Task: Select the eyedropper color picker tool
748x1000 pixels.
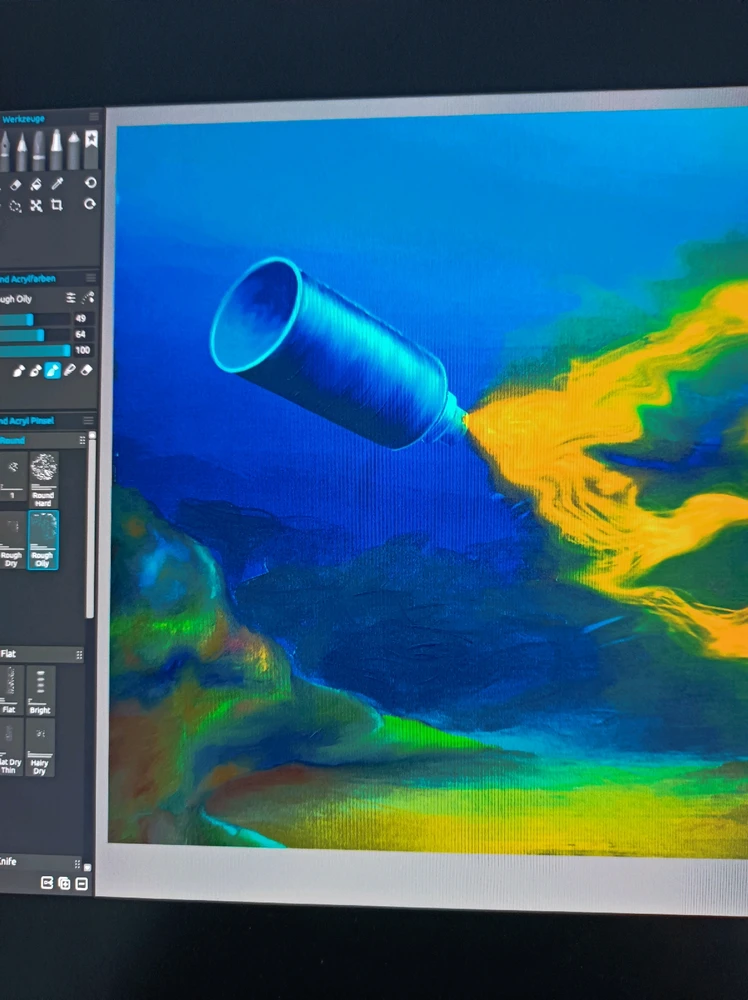Action: (x=57, y=184)
